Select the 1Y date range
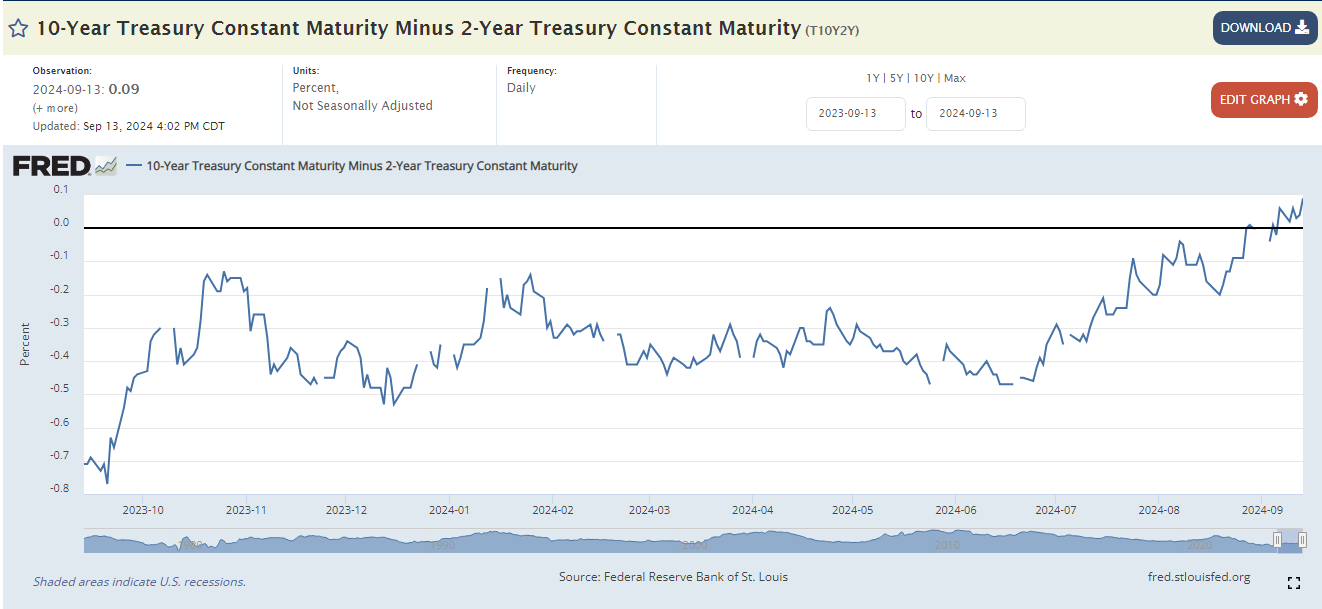 tap(873, 78)
